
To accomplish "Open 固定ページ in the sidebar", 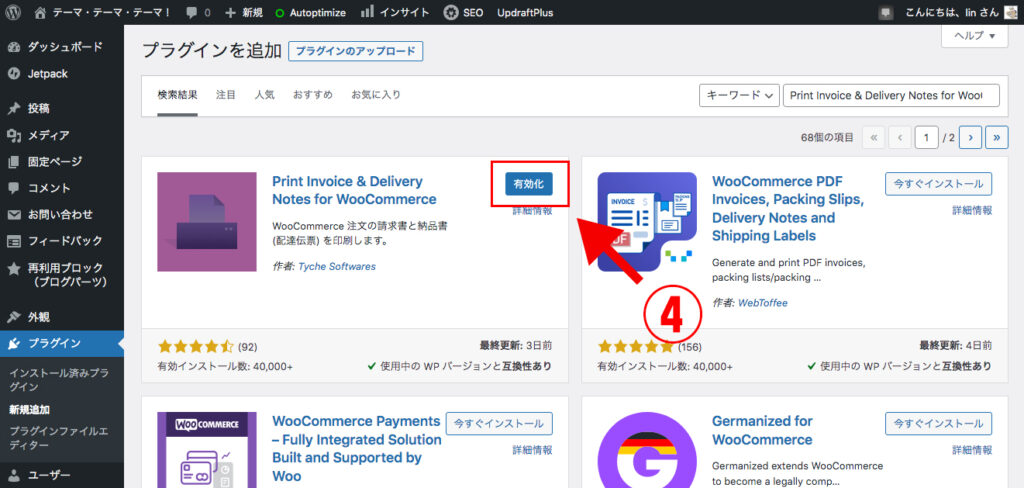I will click(62, 161).
